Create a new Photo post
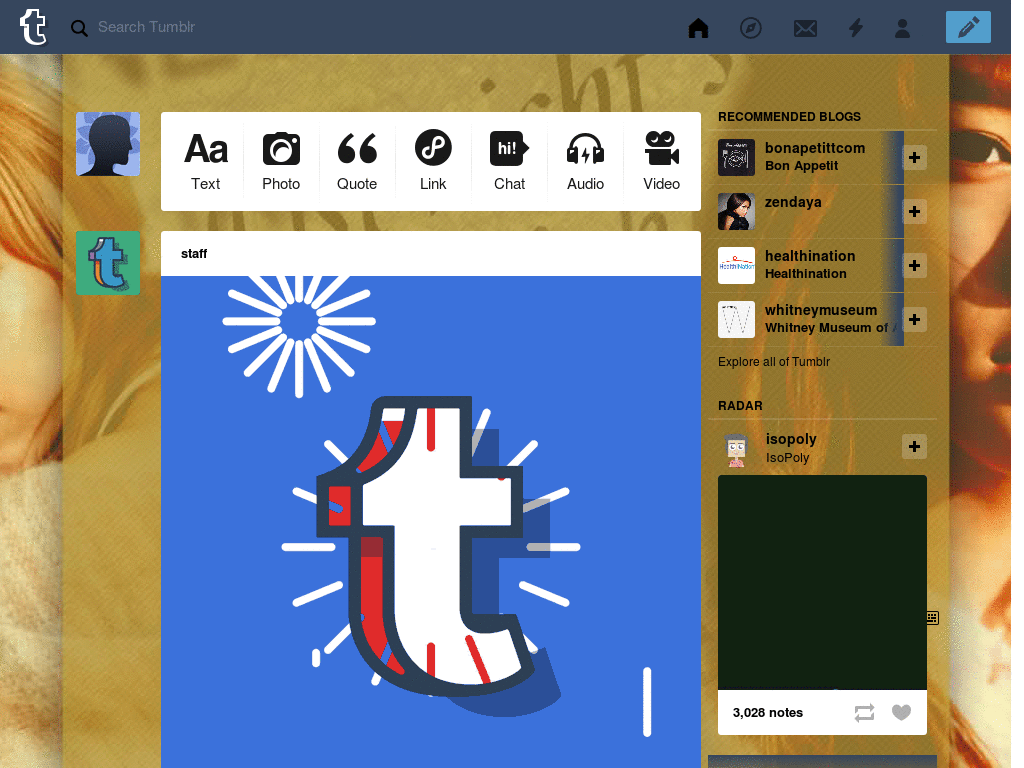Viewport: 1024px width, 768px height. [281, 161]
